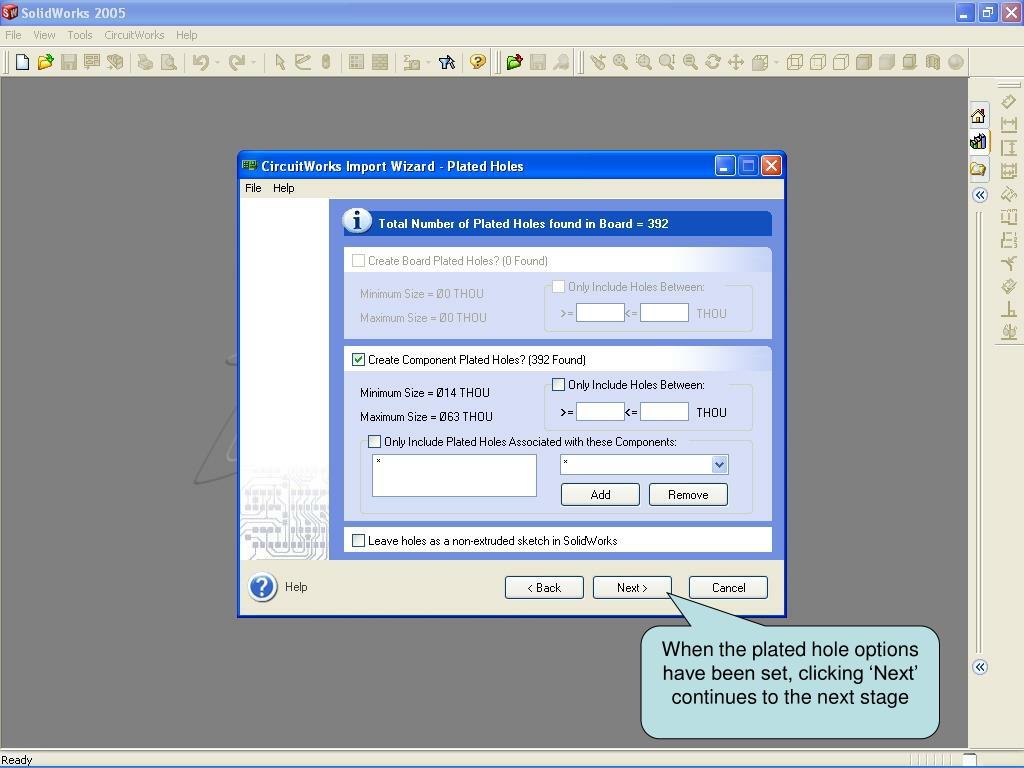Screen dimensions: 1024x768
Task: Open the SolidWorks File menu
Action: coord(13,35)
